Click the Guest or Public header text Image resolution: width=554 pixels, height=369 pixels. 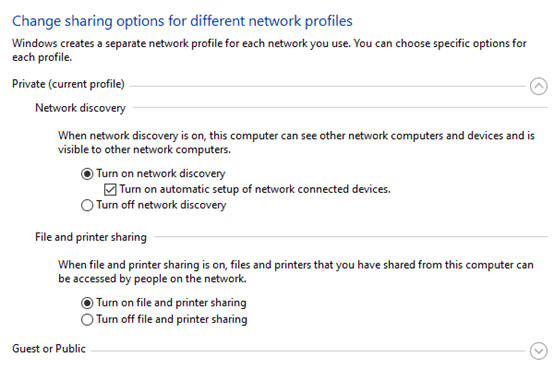point(49,348)
